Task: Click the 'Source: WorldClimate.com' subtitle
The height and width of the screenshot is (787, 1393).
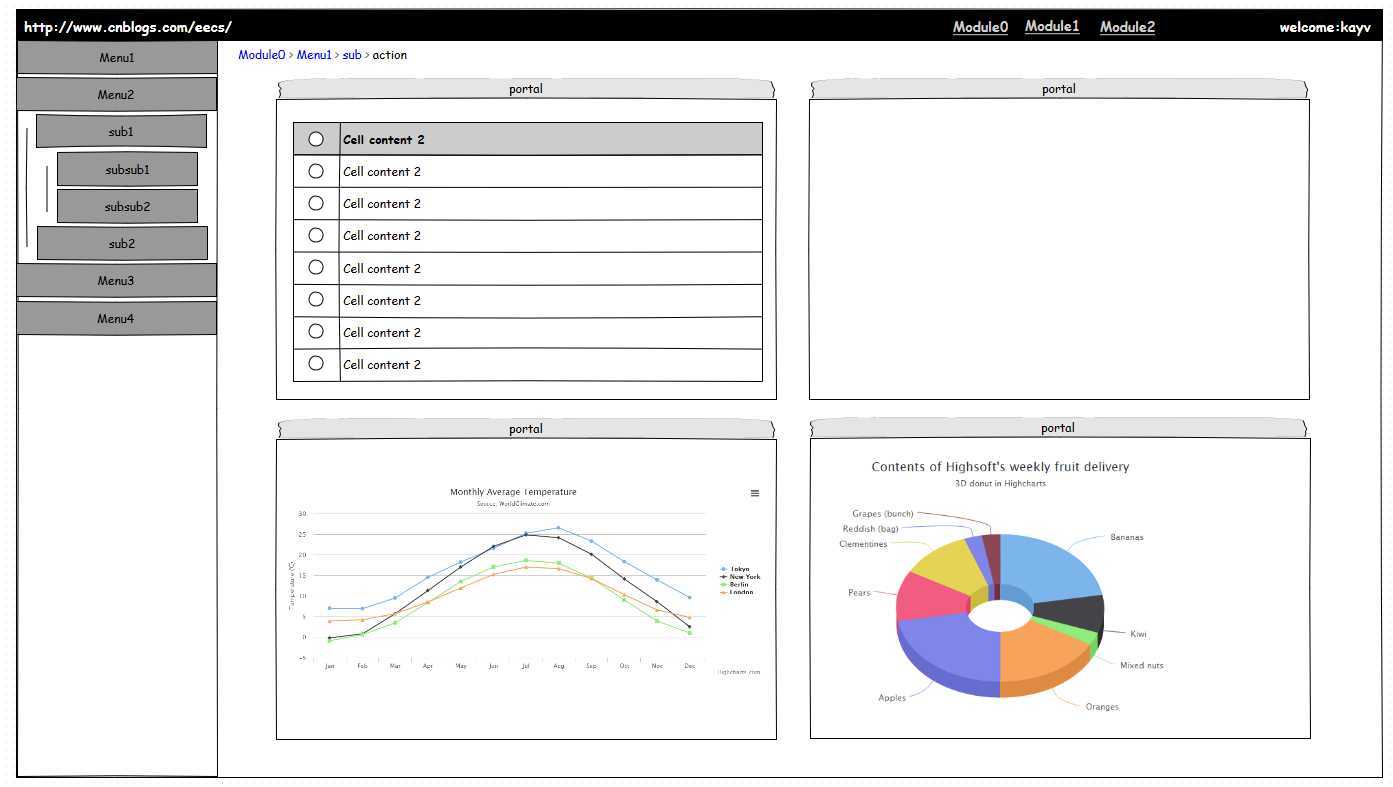Action: point(513,504)
